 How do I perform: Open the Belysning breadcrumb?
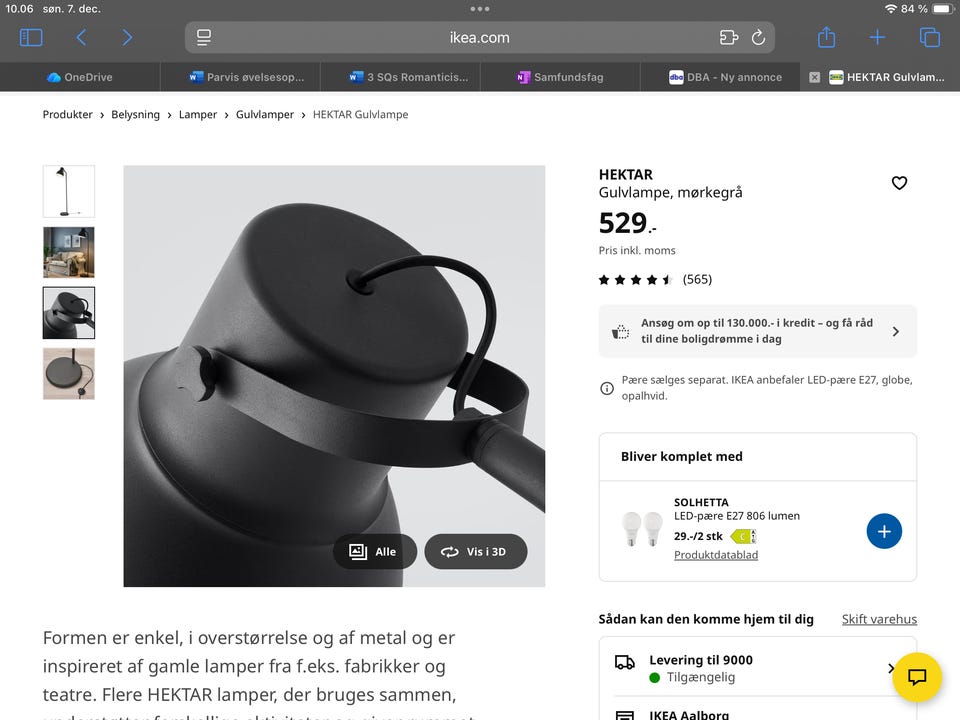point(135,114)
